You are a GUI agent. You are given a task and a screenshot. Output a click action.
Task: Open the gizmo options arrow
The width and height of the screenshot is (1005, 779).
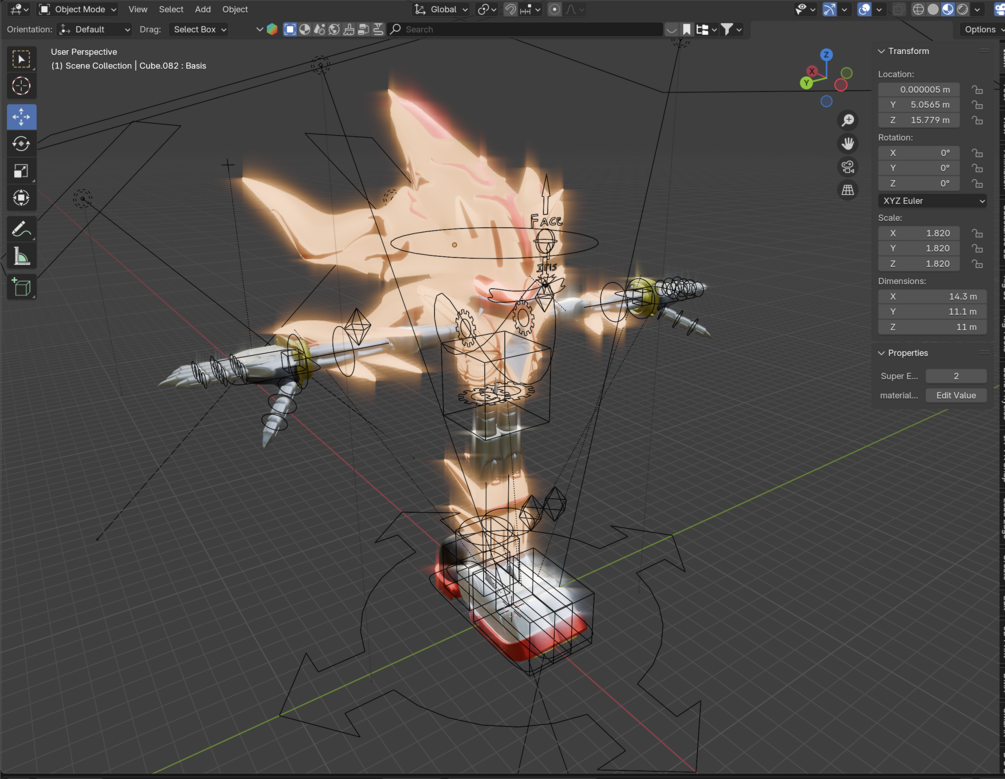pyautogui.click(x=844, y=10)
